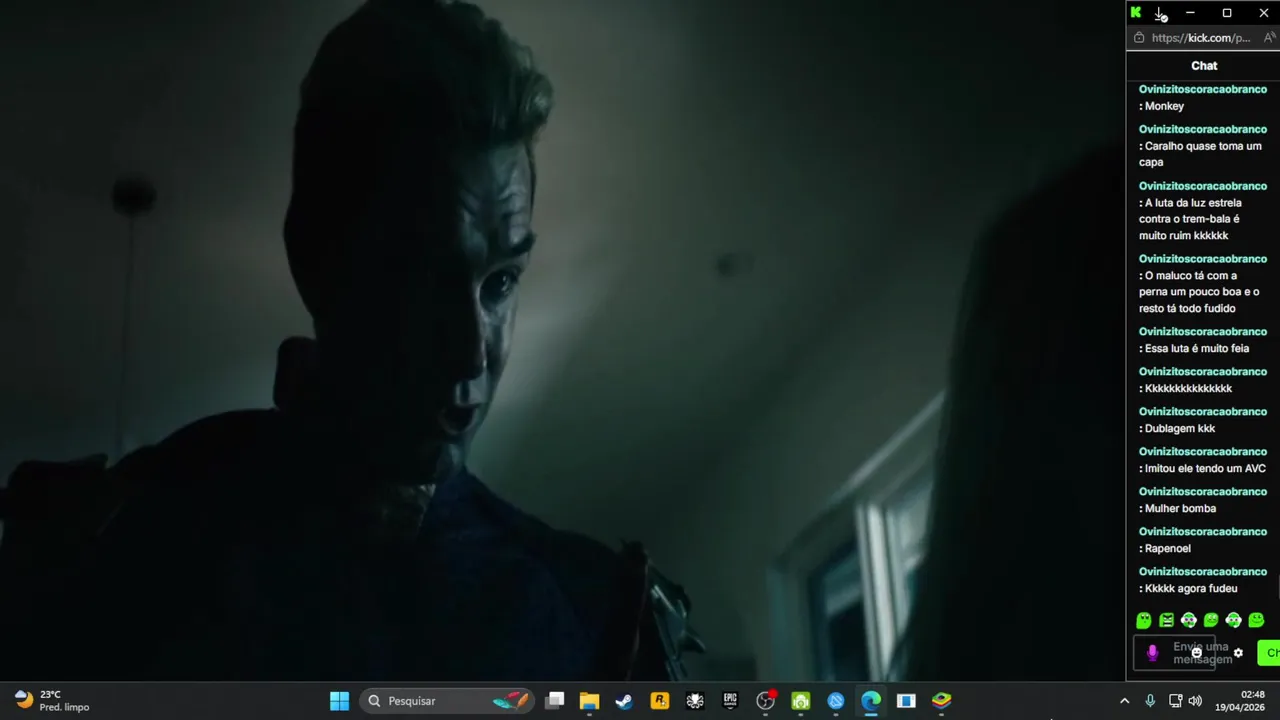Open Task View on the taskbar

[555, 701]
